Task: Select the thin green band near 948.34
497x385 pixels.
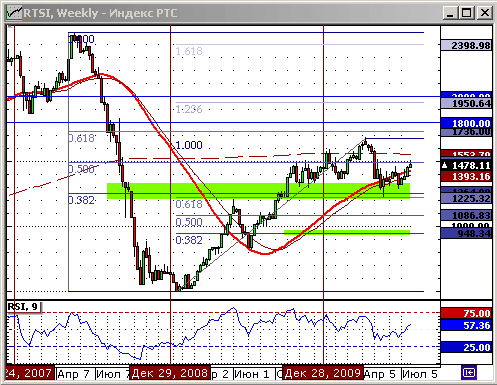Action: (347, 232)
